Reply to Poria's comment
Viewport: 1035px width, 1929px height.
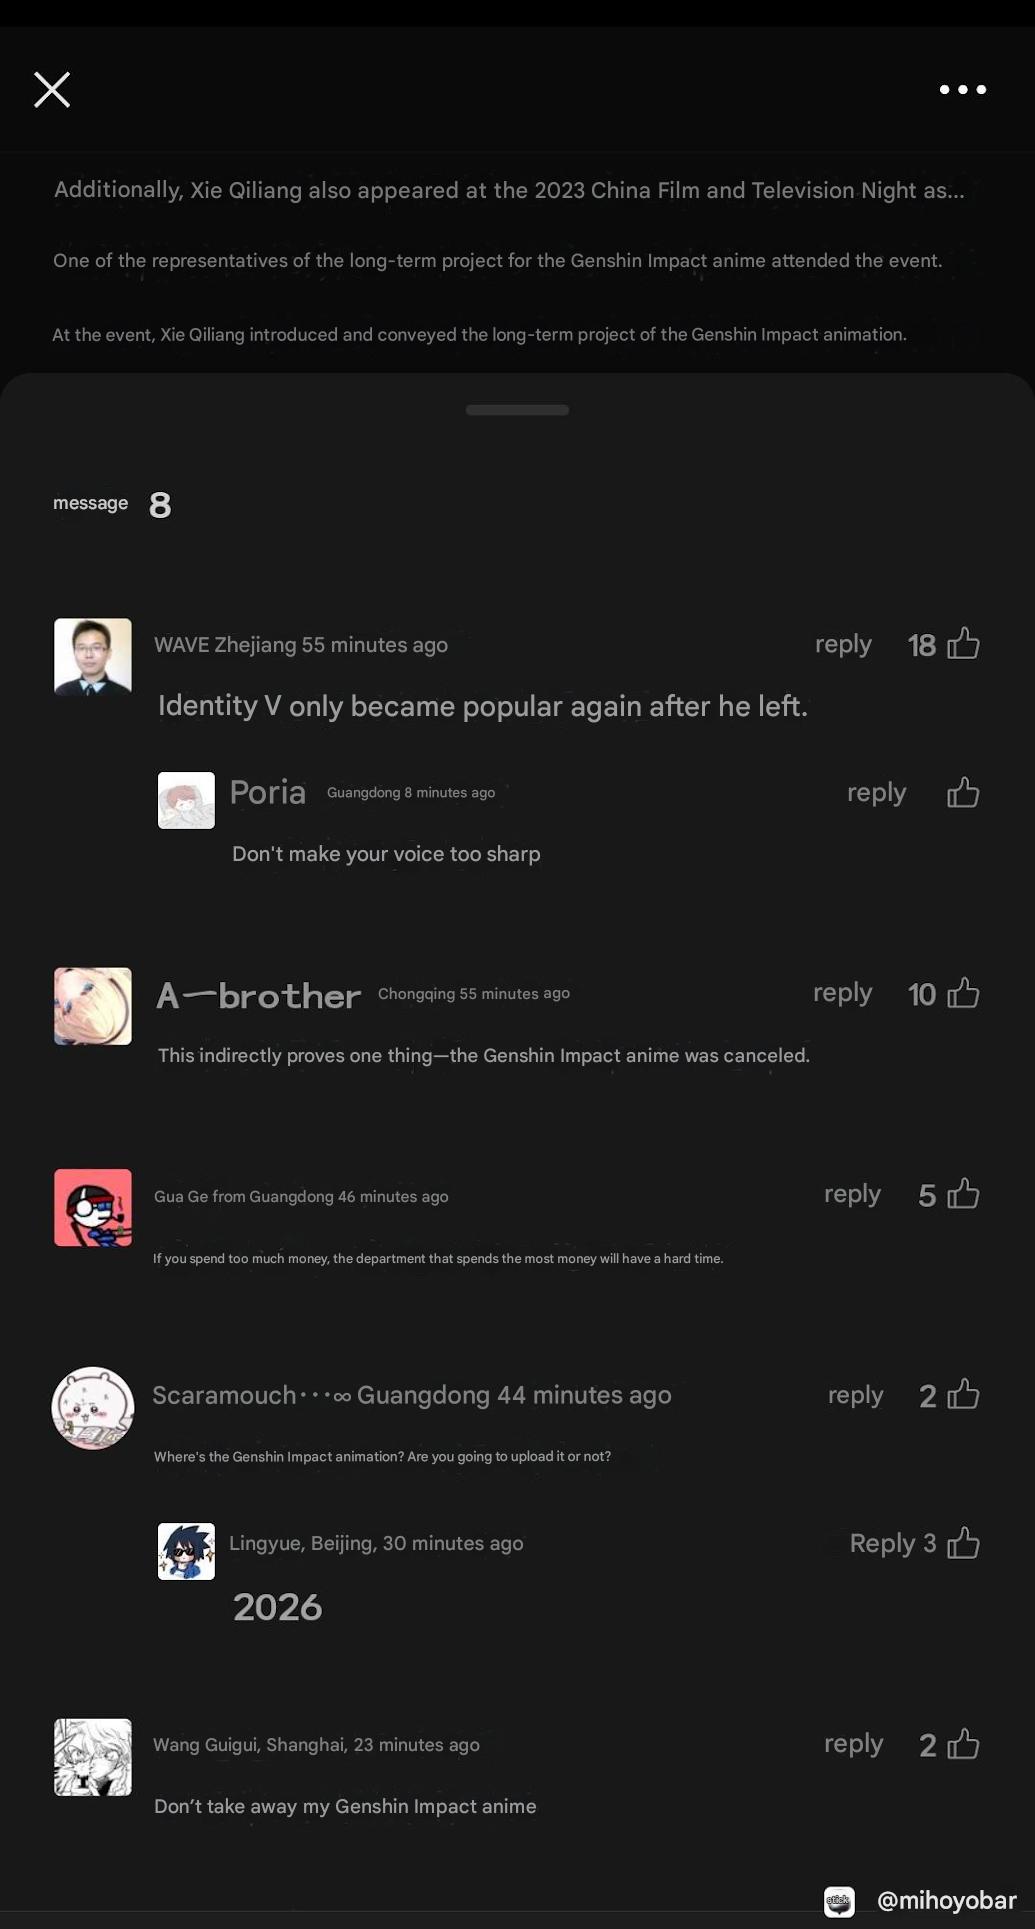point(876,793)
